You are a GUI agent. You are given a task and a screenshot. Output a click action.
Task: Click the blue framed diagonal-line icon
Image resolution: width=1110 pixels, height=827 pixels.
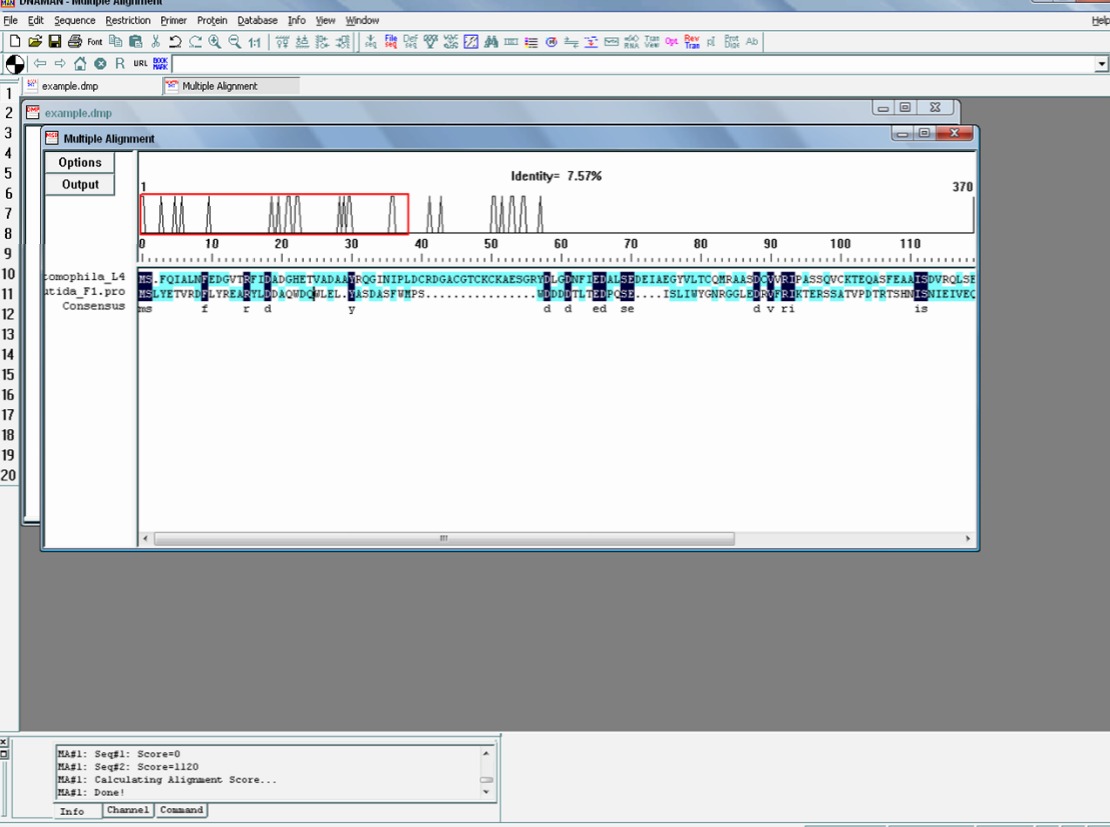[x=471, y=42]
